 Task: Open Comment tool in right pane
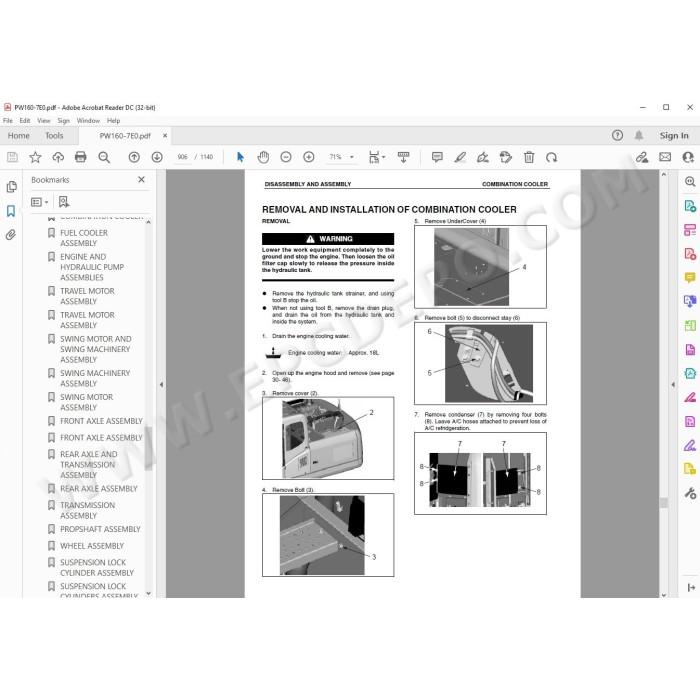click(x=690, y=278)
